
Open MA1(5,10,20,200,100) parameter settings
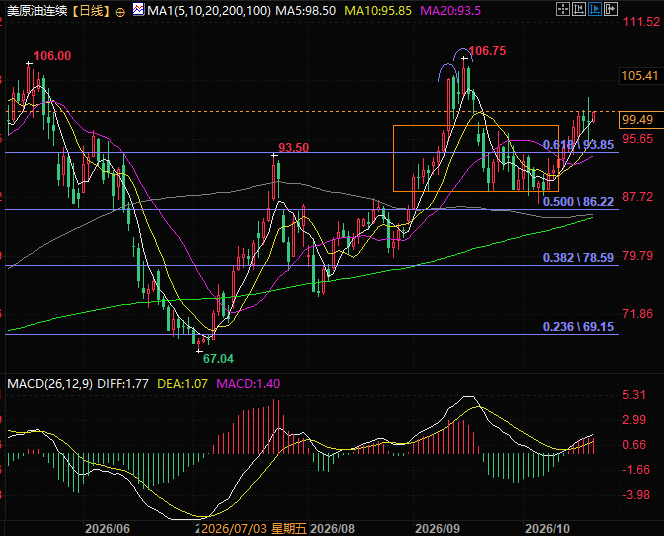(x=209, y=11)
